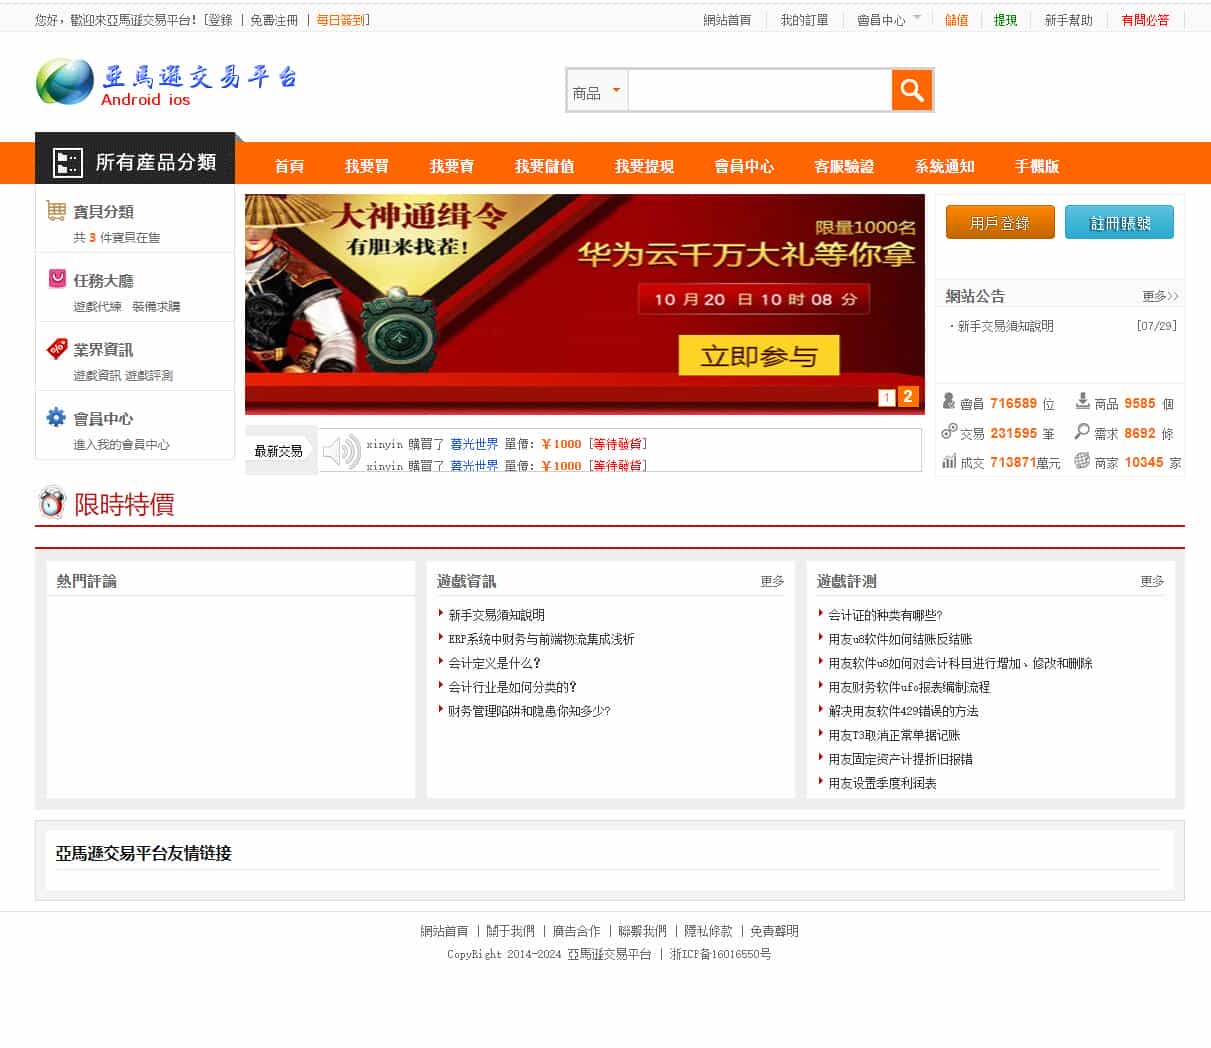Click the 立即参与 banner button
Screen dimensions: 1211x1048
[759, 356]
